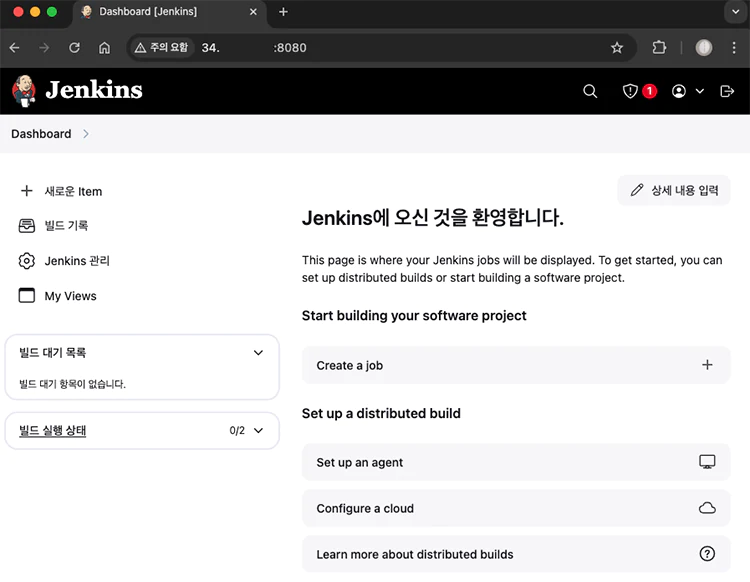The image size is (750, 582).
Task: Open a new browser tab
Action: pyautogui.click(x=283, y=12)
